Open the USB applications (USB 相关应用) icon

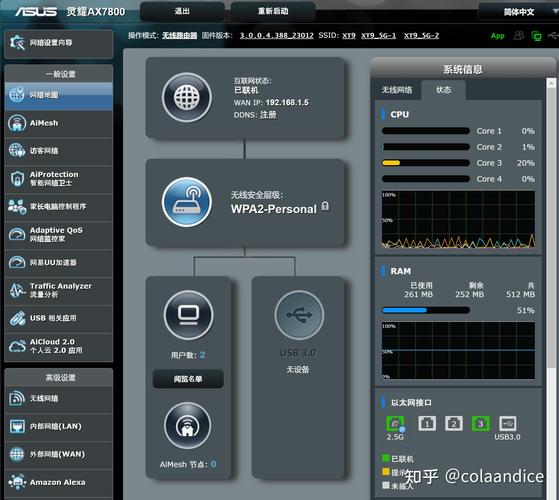[17, 318]
